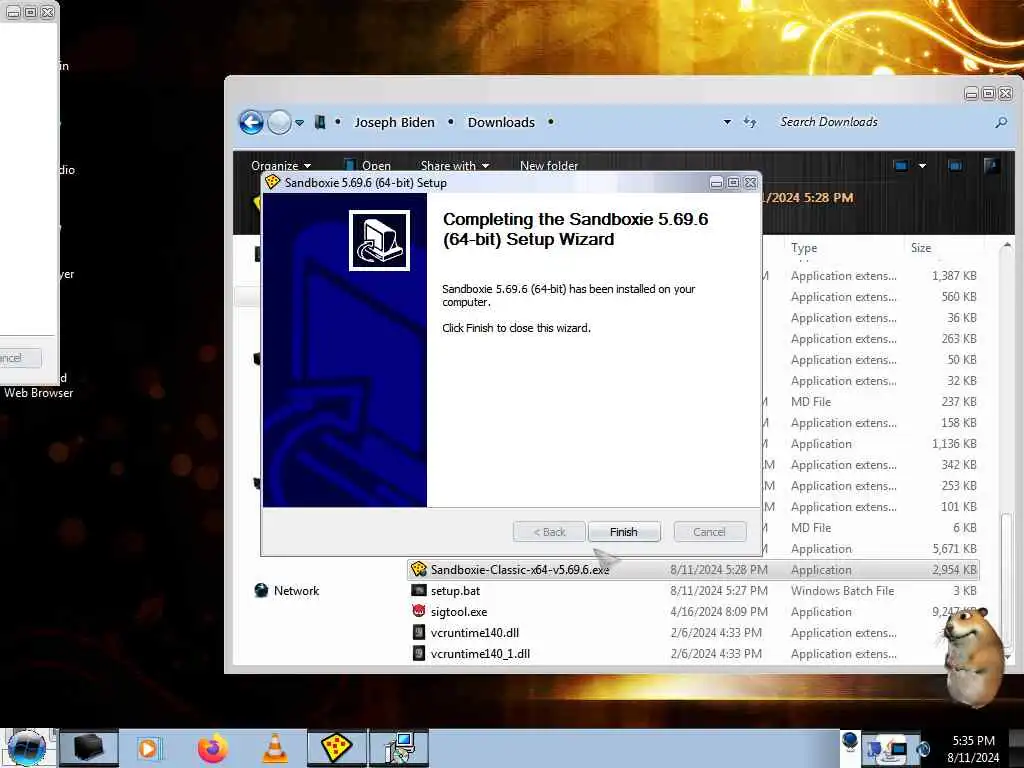
Task: Select the setup.bat file
Action: pyautogui.click(x=693, y=590)
